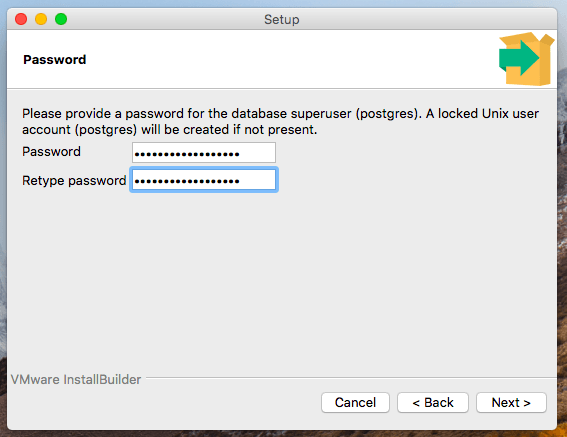The image size is (567, 437).
Task: Click the white header banner area
Action: coord(282,59)
